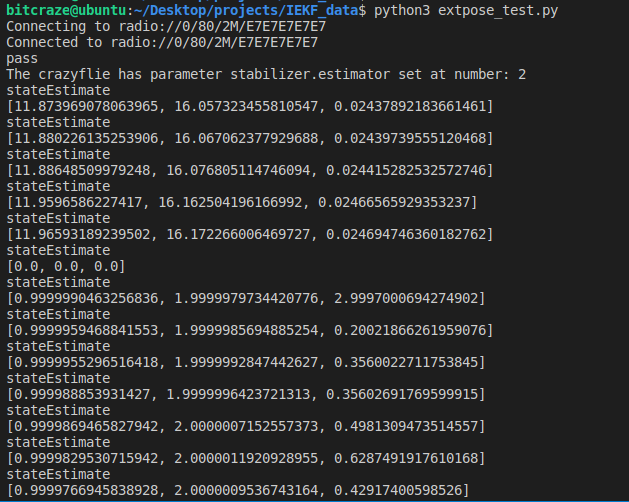Click the line ending with 0.20021866261959076

[x=249, y=330]
